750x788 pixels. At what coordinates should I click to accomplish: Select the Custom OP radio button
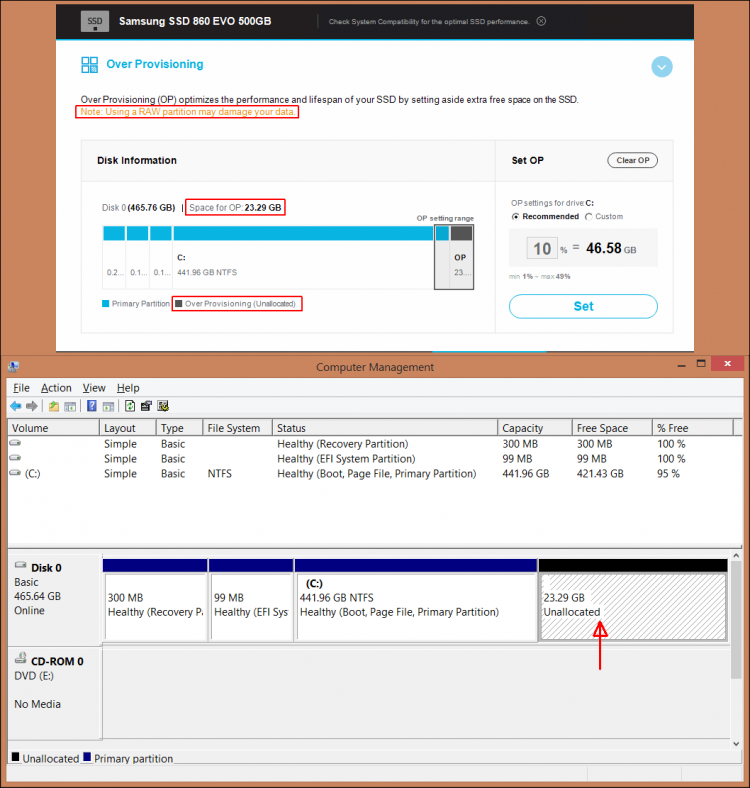589,217
